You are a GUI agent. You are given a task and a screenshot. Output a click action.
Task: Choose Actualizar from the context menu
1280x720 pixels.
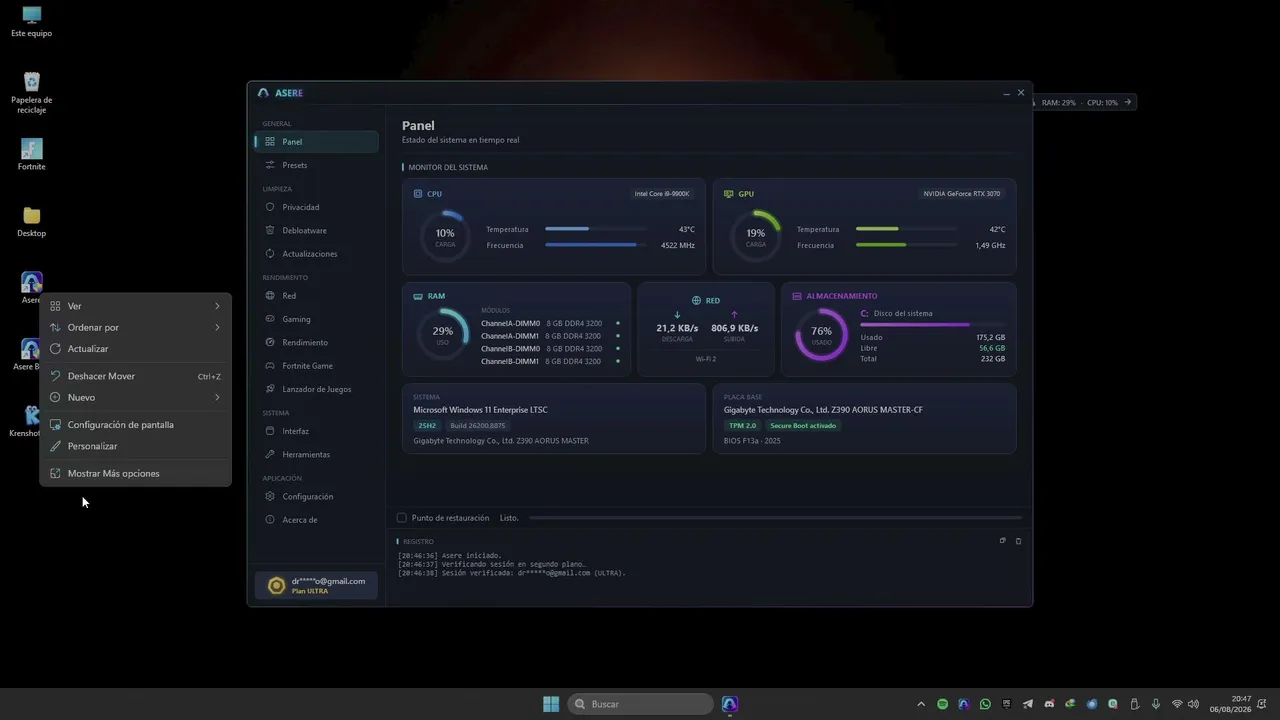(135, 349)
